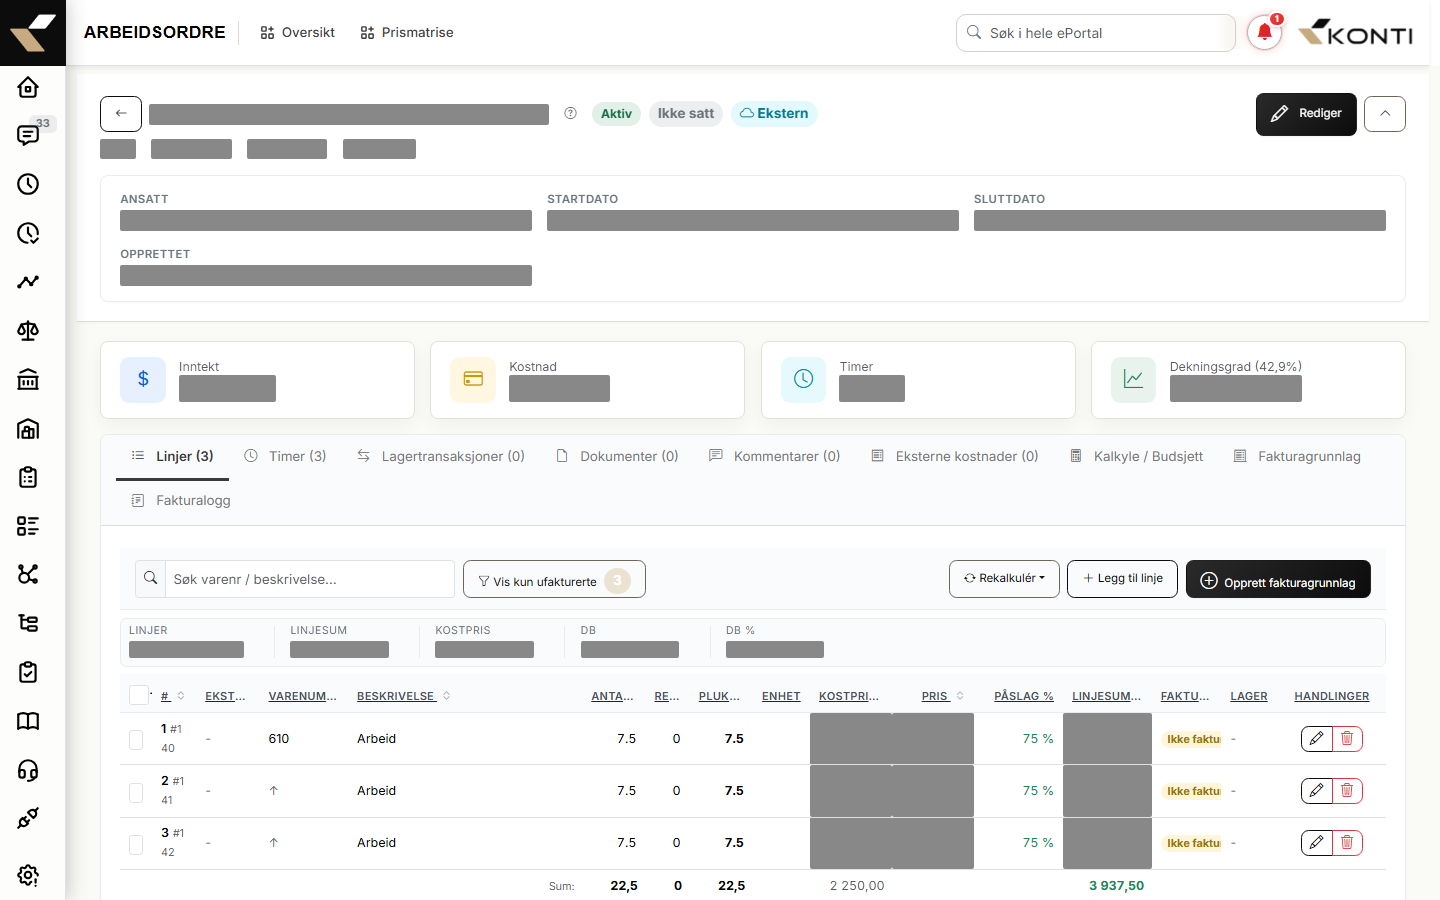Viewport: 1440px width, 900px height.
Task: Open the clock-with-arrow history icon in sidebar
Action: [x=28, y=233]
